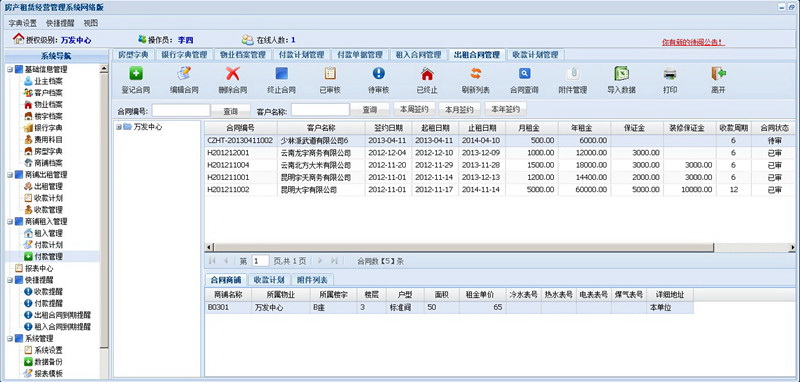Open 租入管理 in navigation tree
The height and width of the screenshot is (382, 800).
coord(48,233)
